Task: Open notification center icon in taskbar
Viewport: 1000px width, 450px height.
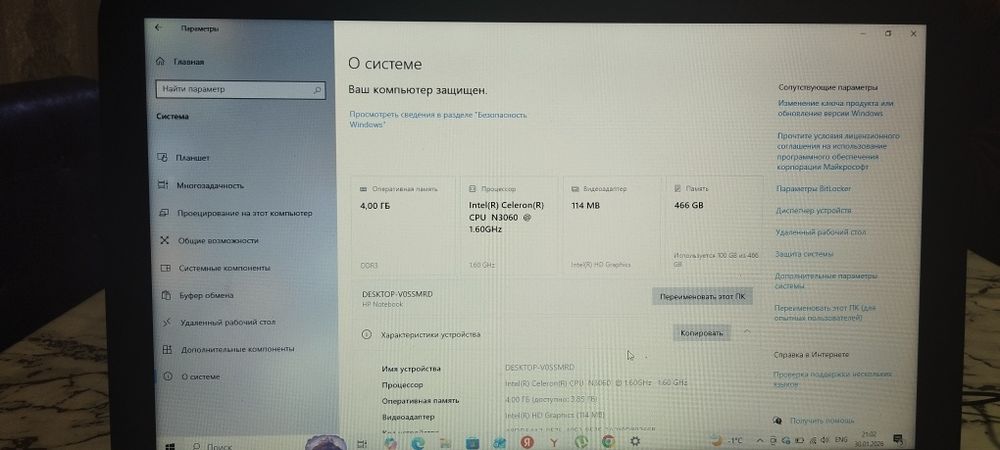Action: coord(898,439)
